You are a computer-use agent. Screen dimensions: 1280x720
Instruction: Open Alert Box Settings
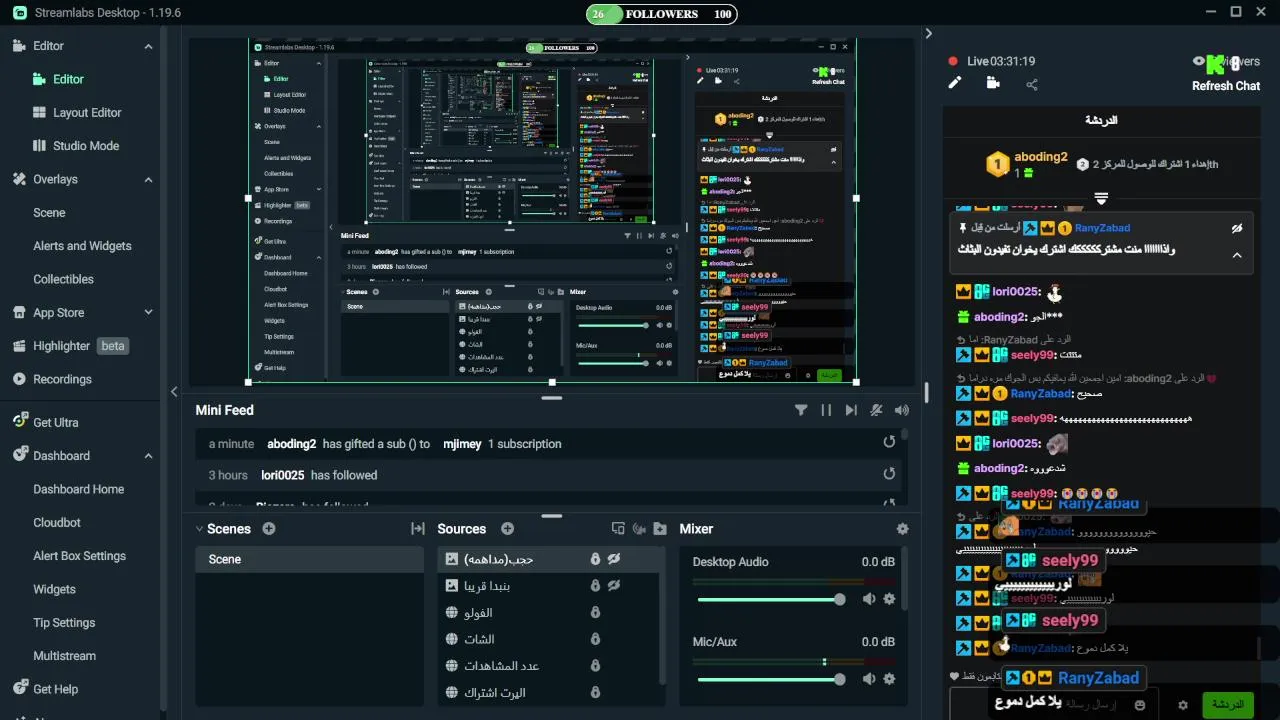point(79,555)
